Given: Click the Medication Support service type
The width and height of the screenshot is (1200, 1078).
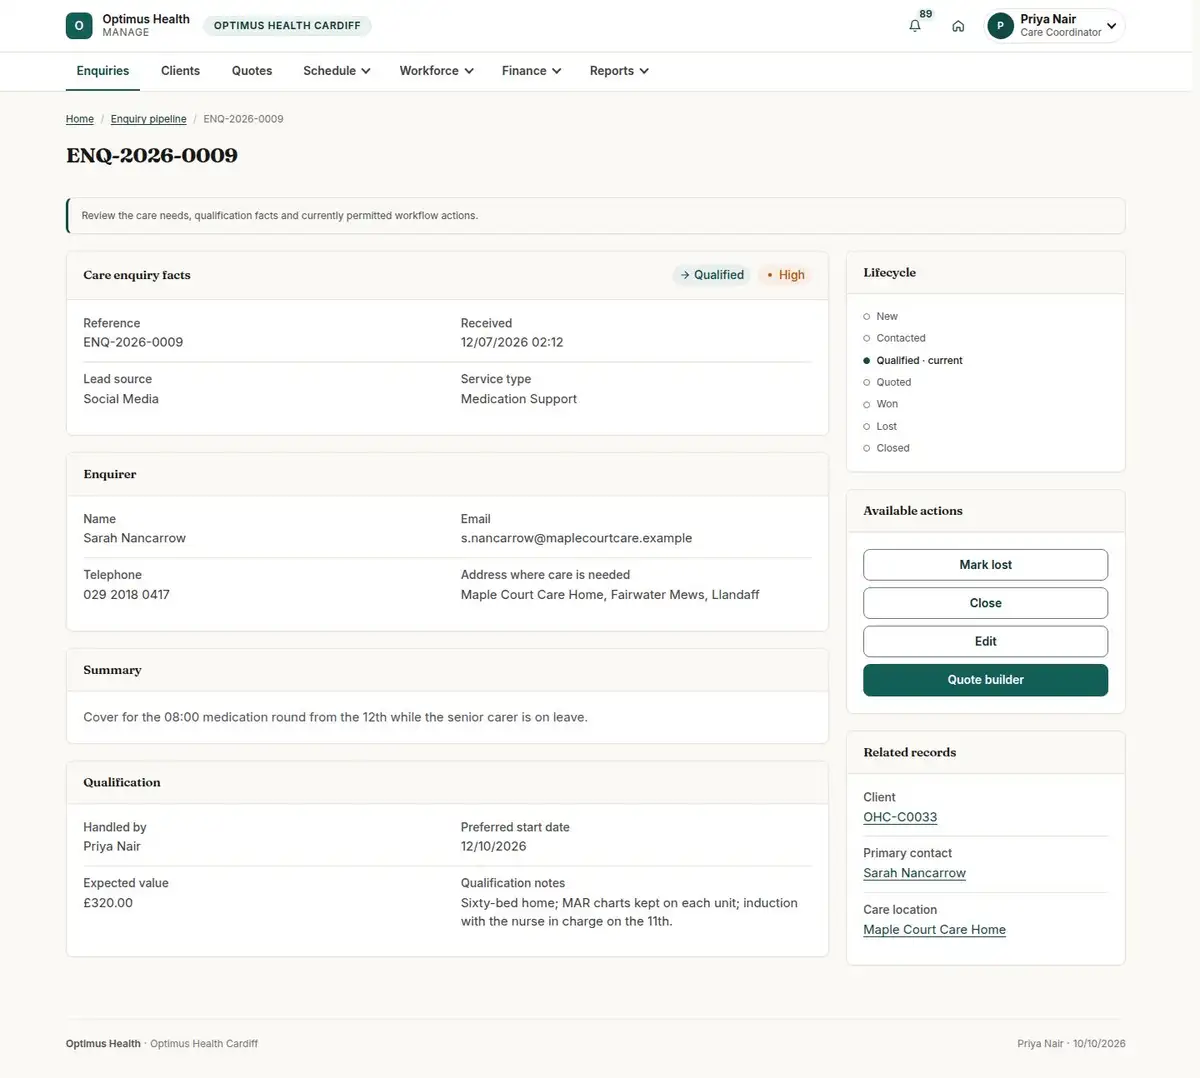Looking at the screenshot, I should click(519, 398).
